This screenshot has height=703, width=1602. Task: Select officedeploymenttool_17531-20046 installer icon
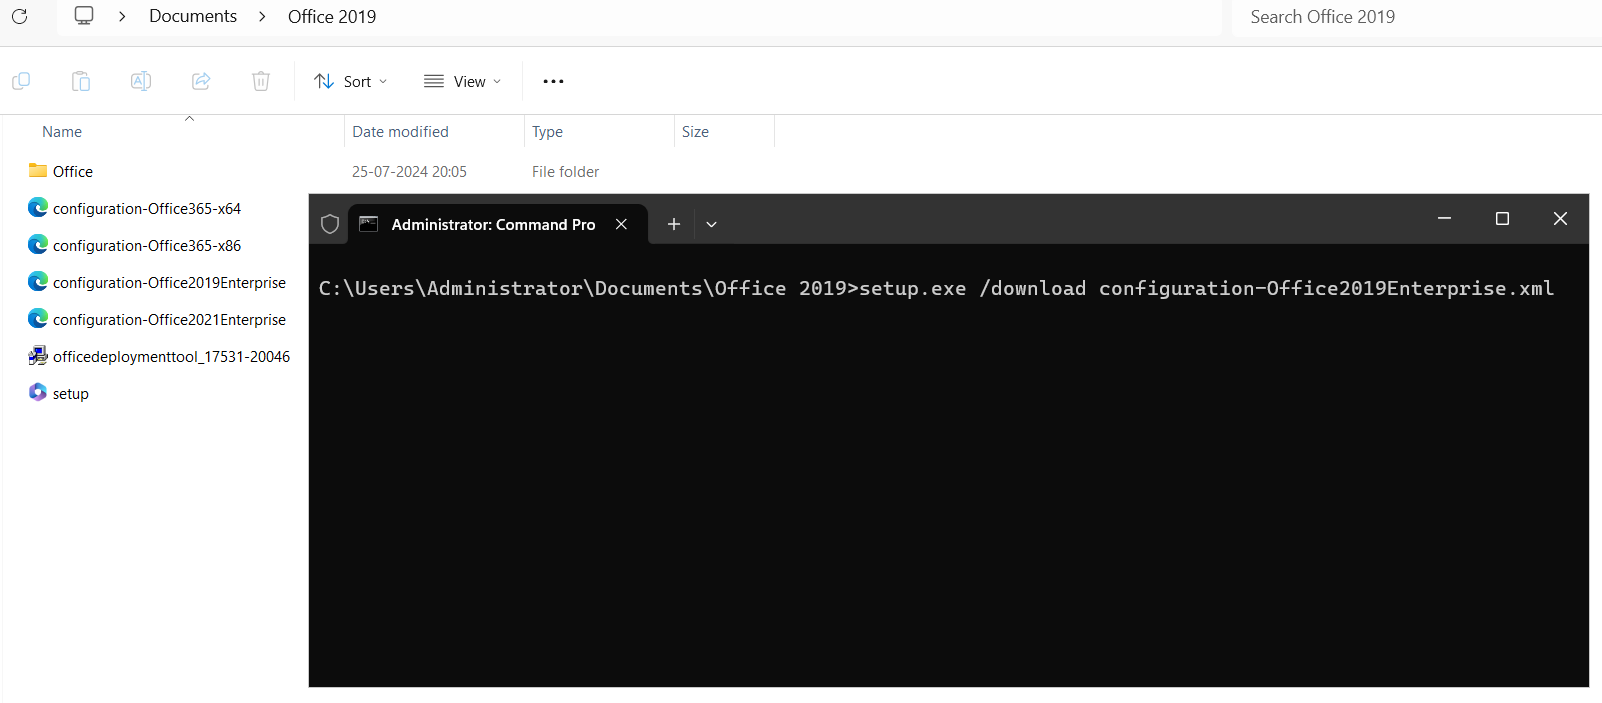coord(38,356)
